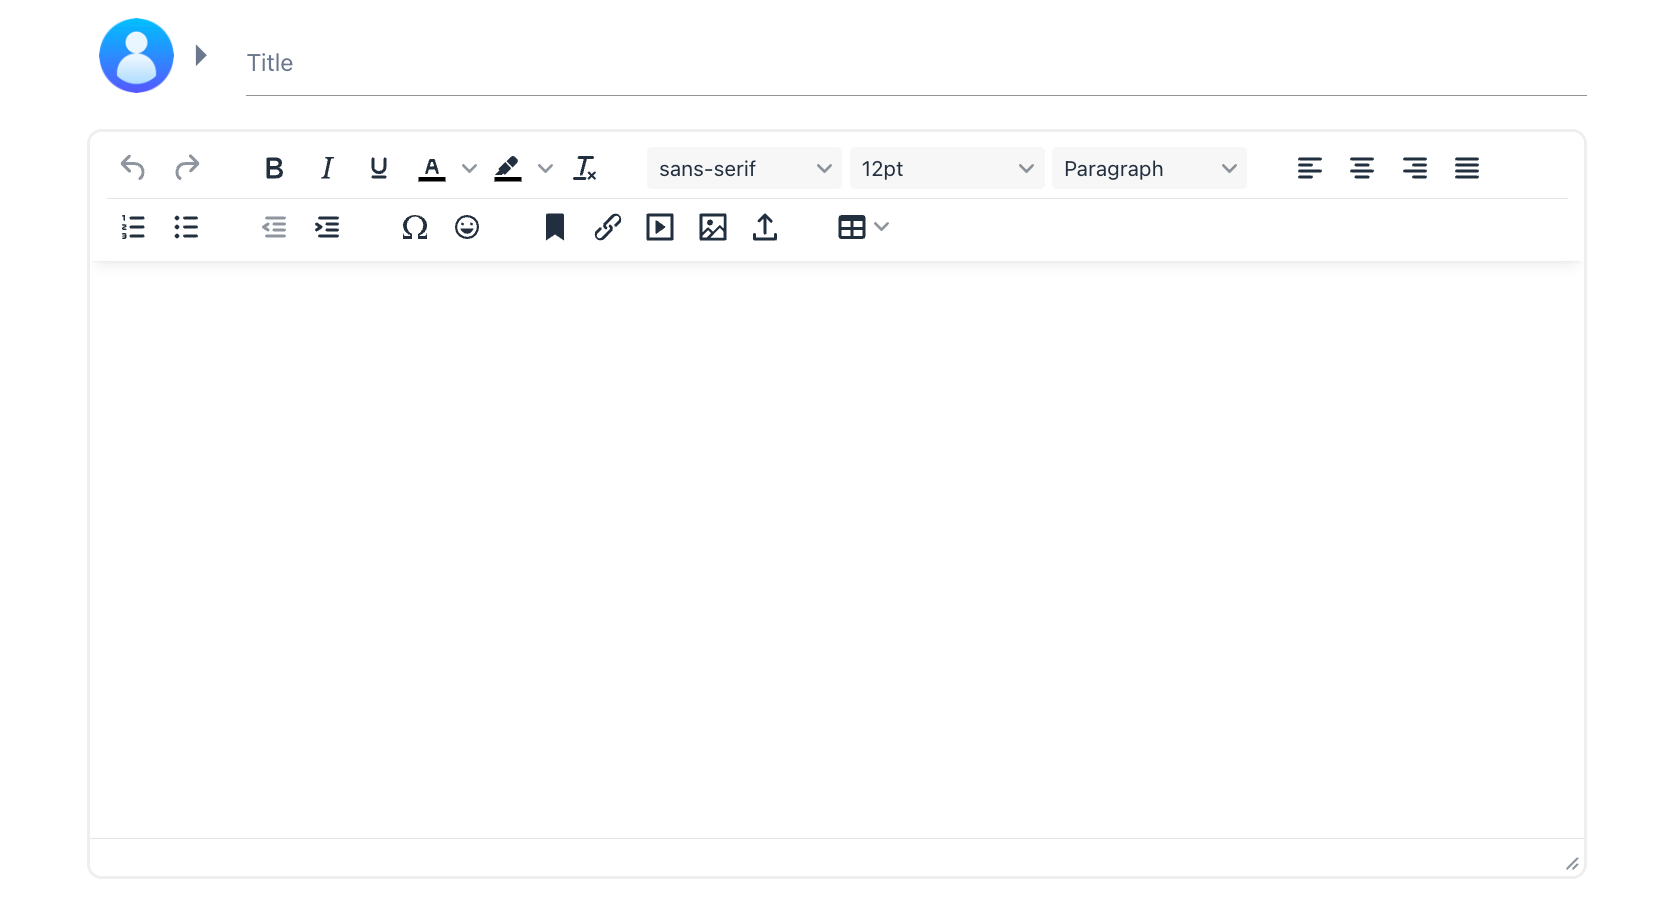1656x916 pixels.
Task: Click the undo arrow icon
Action: coord(133,168)
